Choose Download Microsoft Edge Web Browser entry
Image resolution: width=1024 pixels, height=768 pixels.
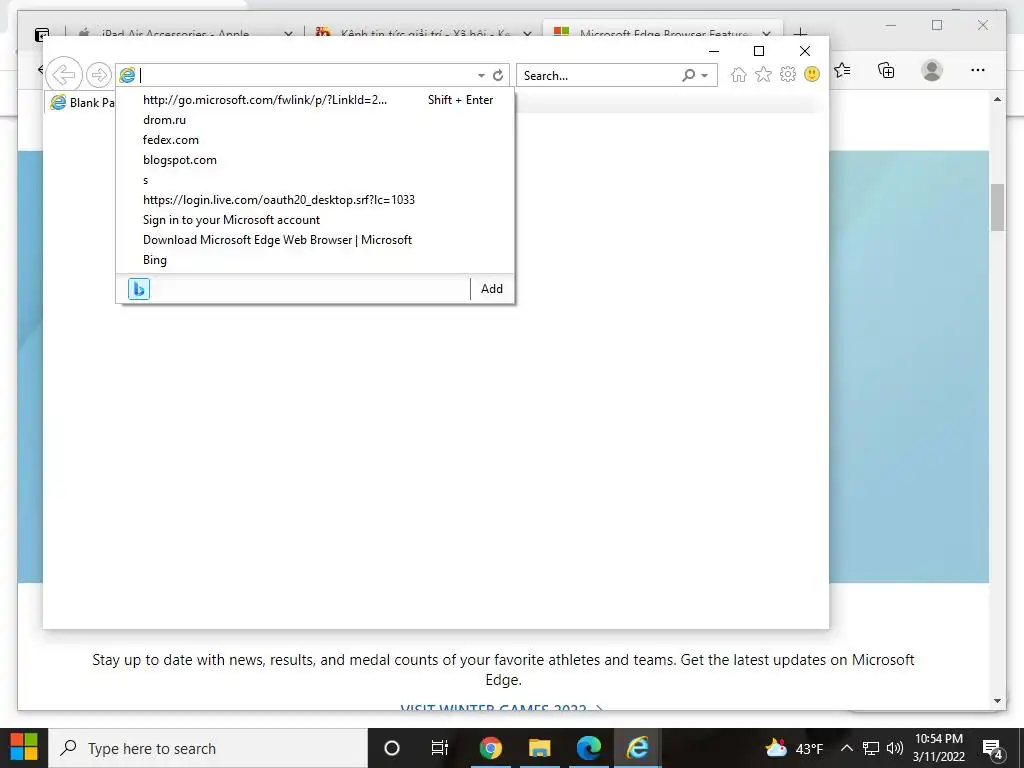pyautogui.click(x=315, y=240)
